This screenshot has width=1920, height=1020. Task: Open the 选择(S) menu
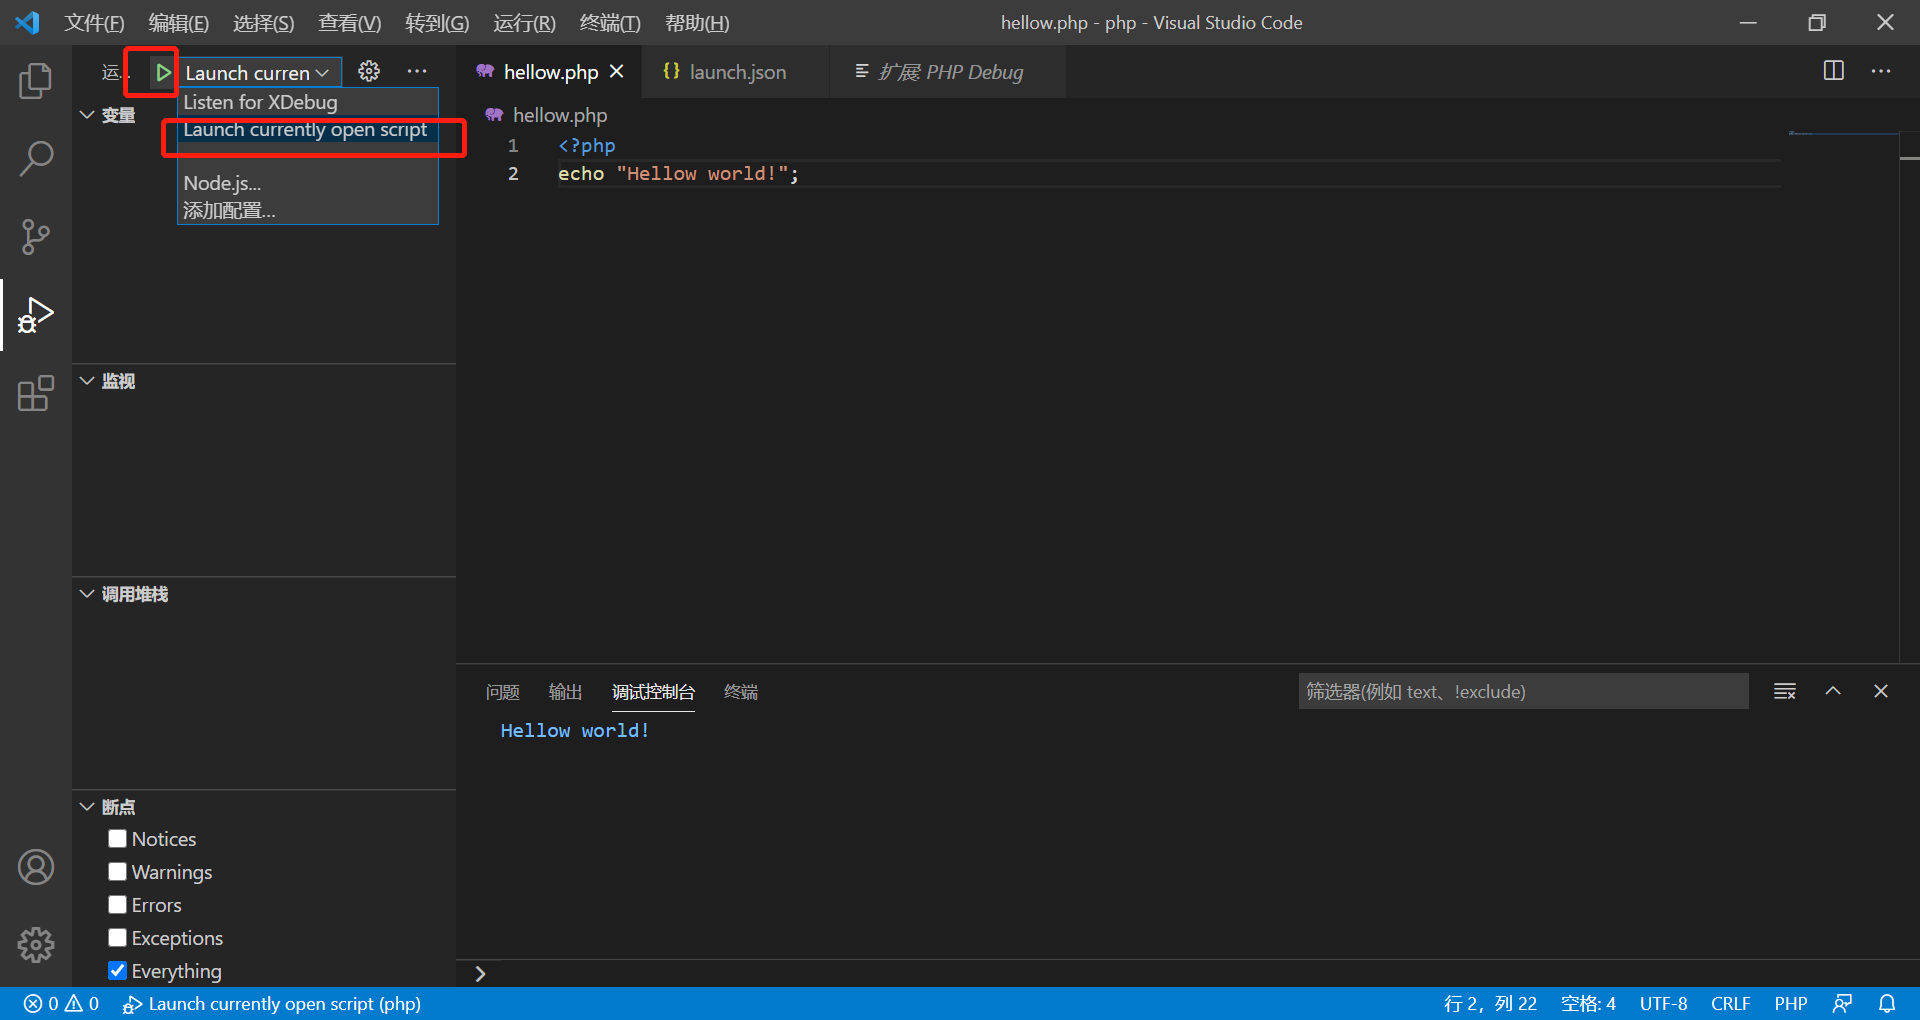pos(264,22)
